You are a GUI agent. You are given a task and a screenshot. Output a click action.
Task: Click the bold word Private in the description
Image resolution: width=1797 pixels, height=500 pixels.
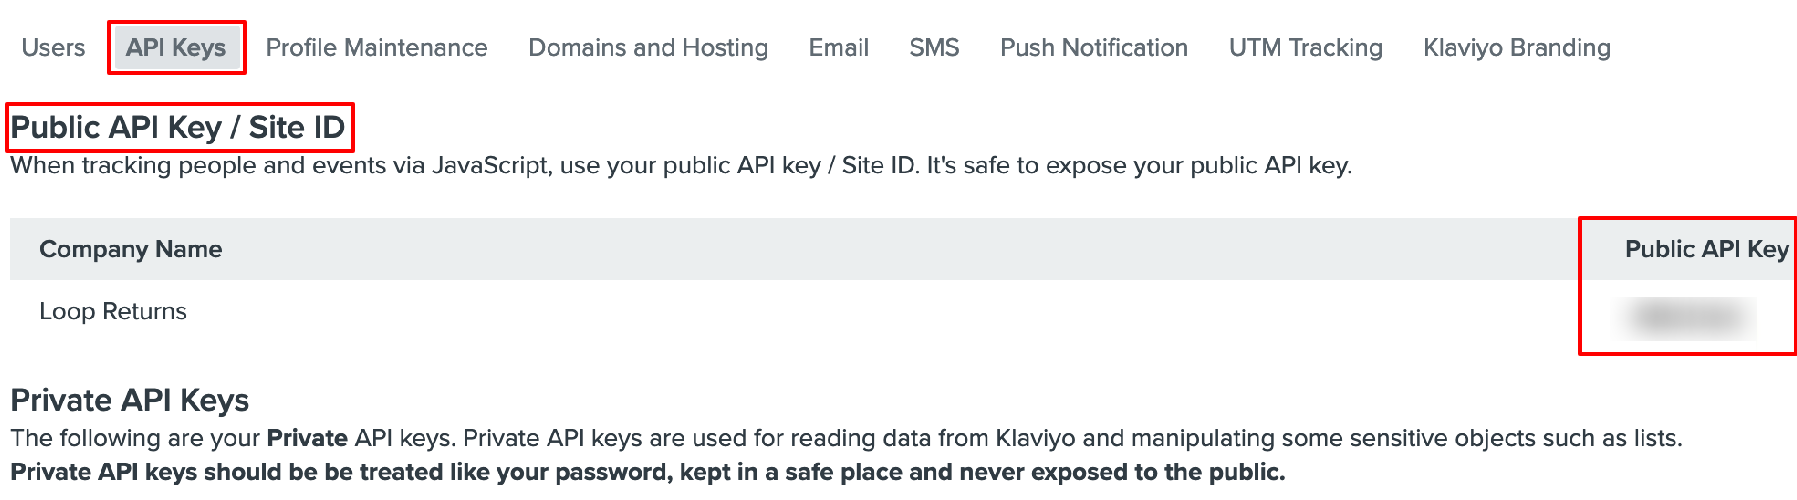click(x=307, y=438)
